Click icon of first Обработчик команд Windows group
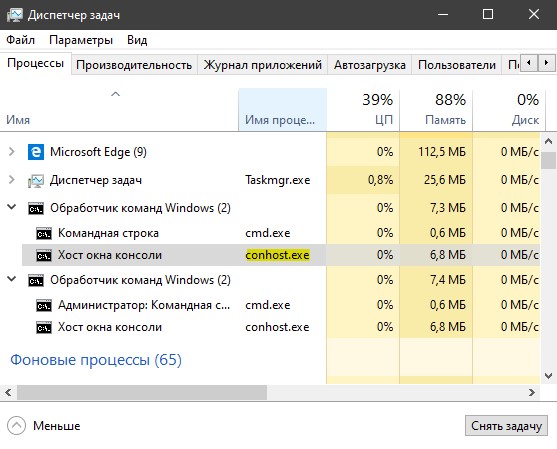557x449 pixels. pos(36,209)
